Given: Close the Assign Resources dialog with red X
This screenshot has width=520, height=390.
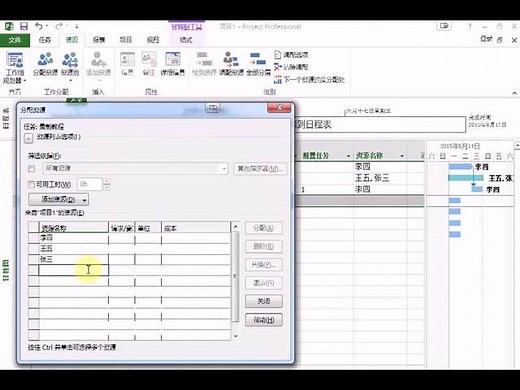Looking at the screenshot, I should click(279, 108).
